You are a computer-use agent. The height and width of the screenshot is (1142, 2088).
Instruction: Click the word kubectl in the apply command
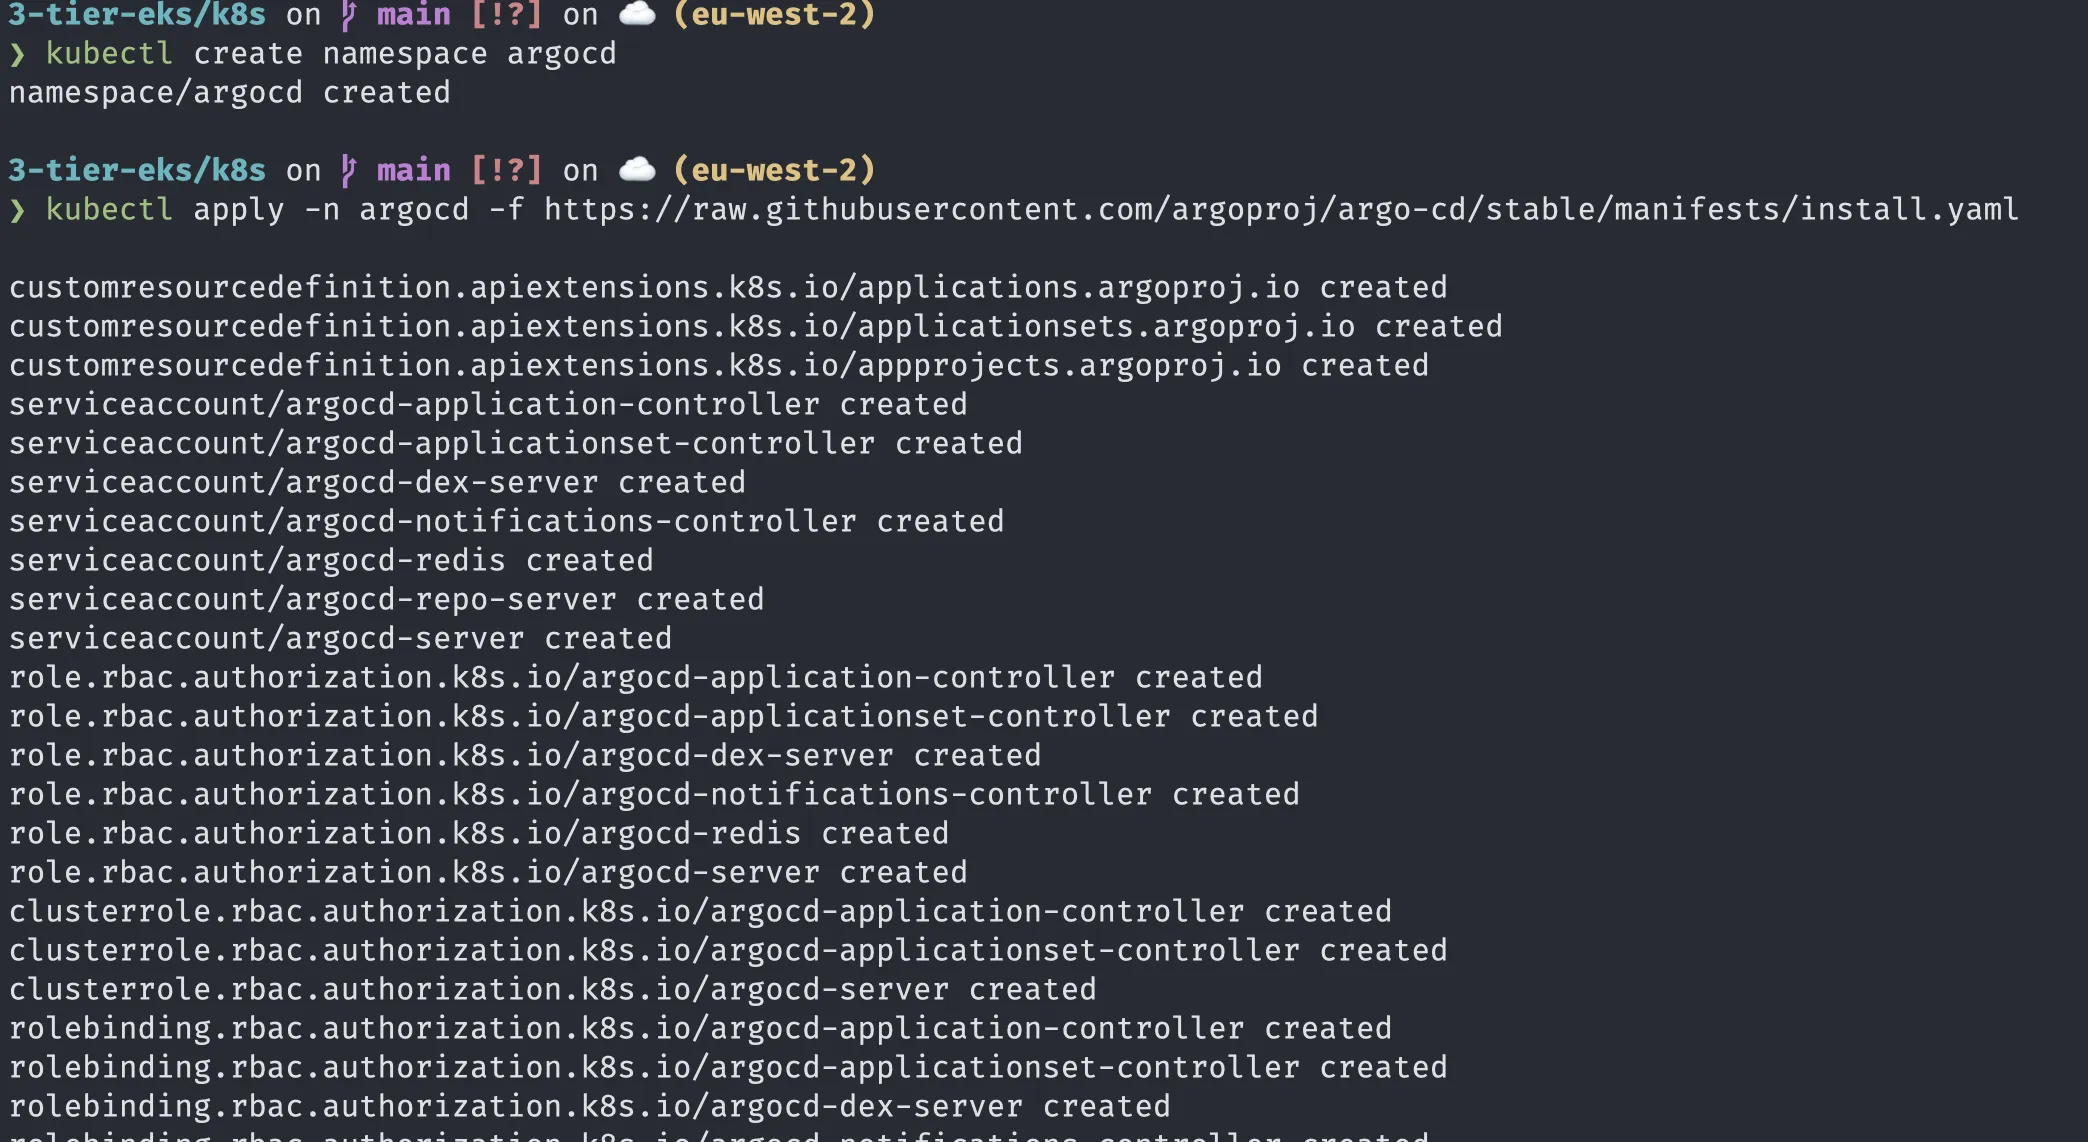point(109,210)
